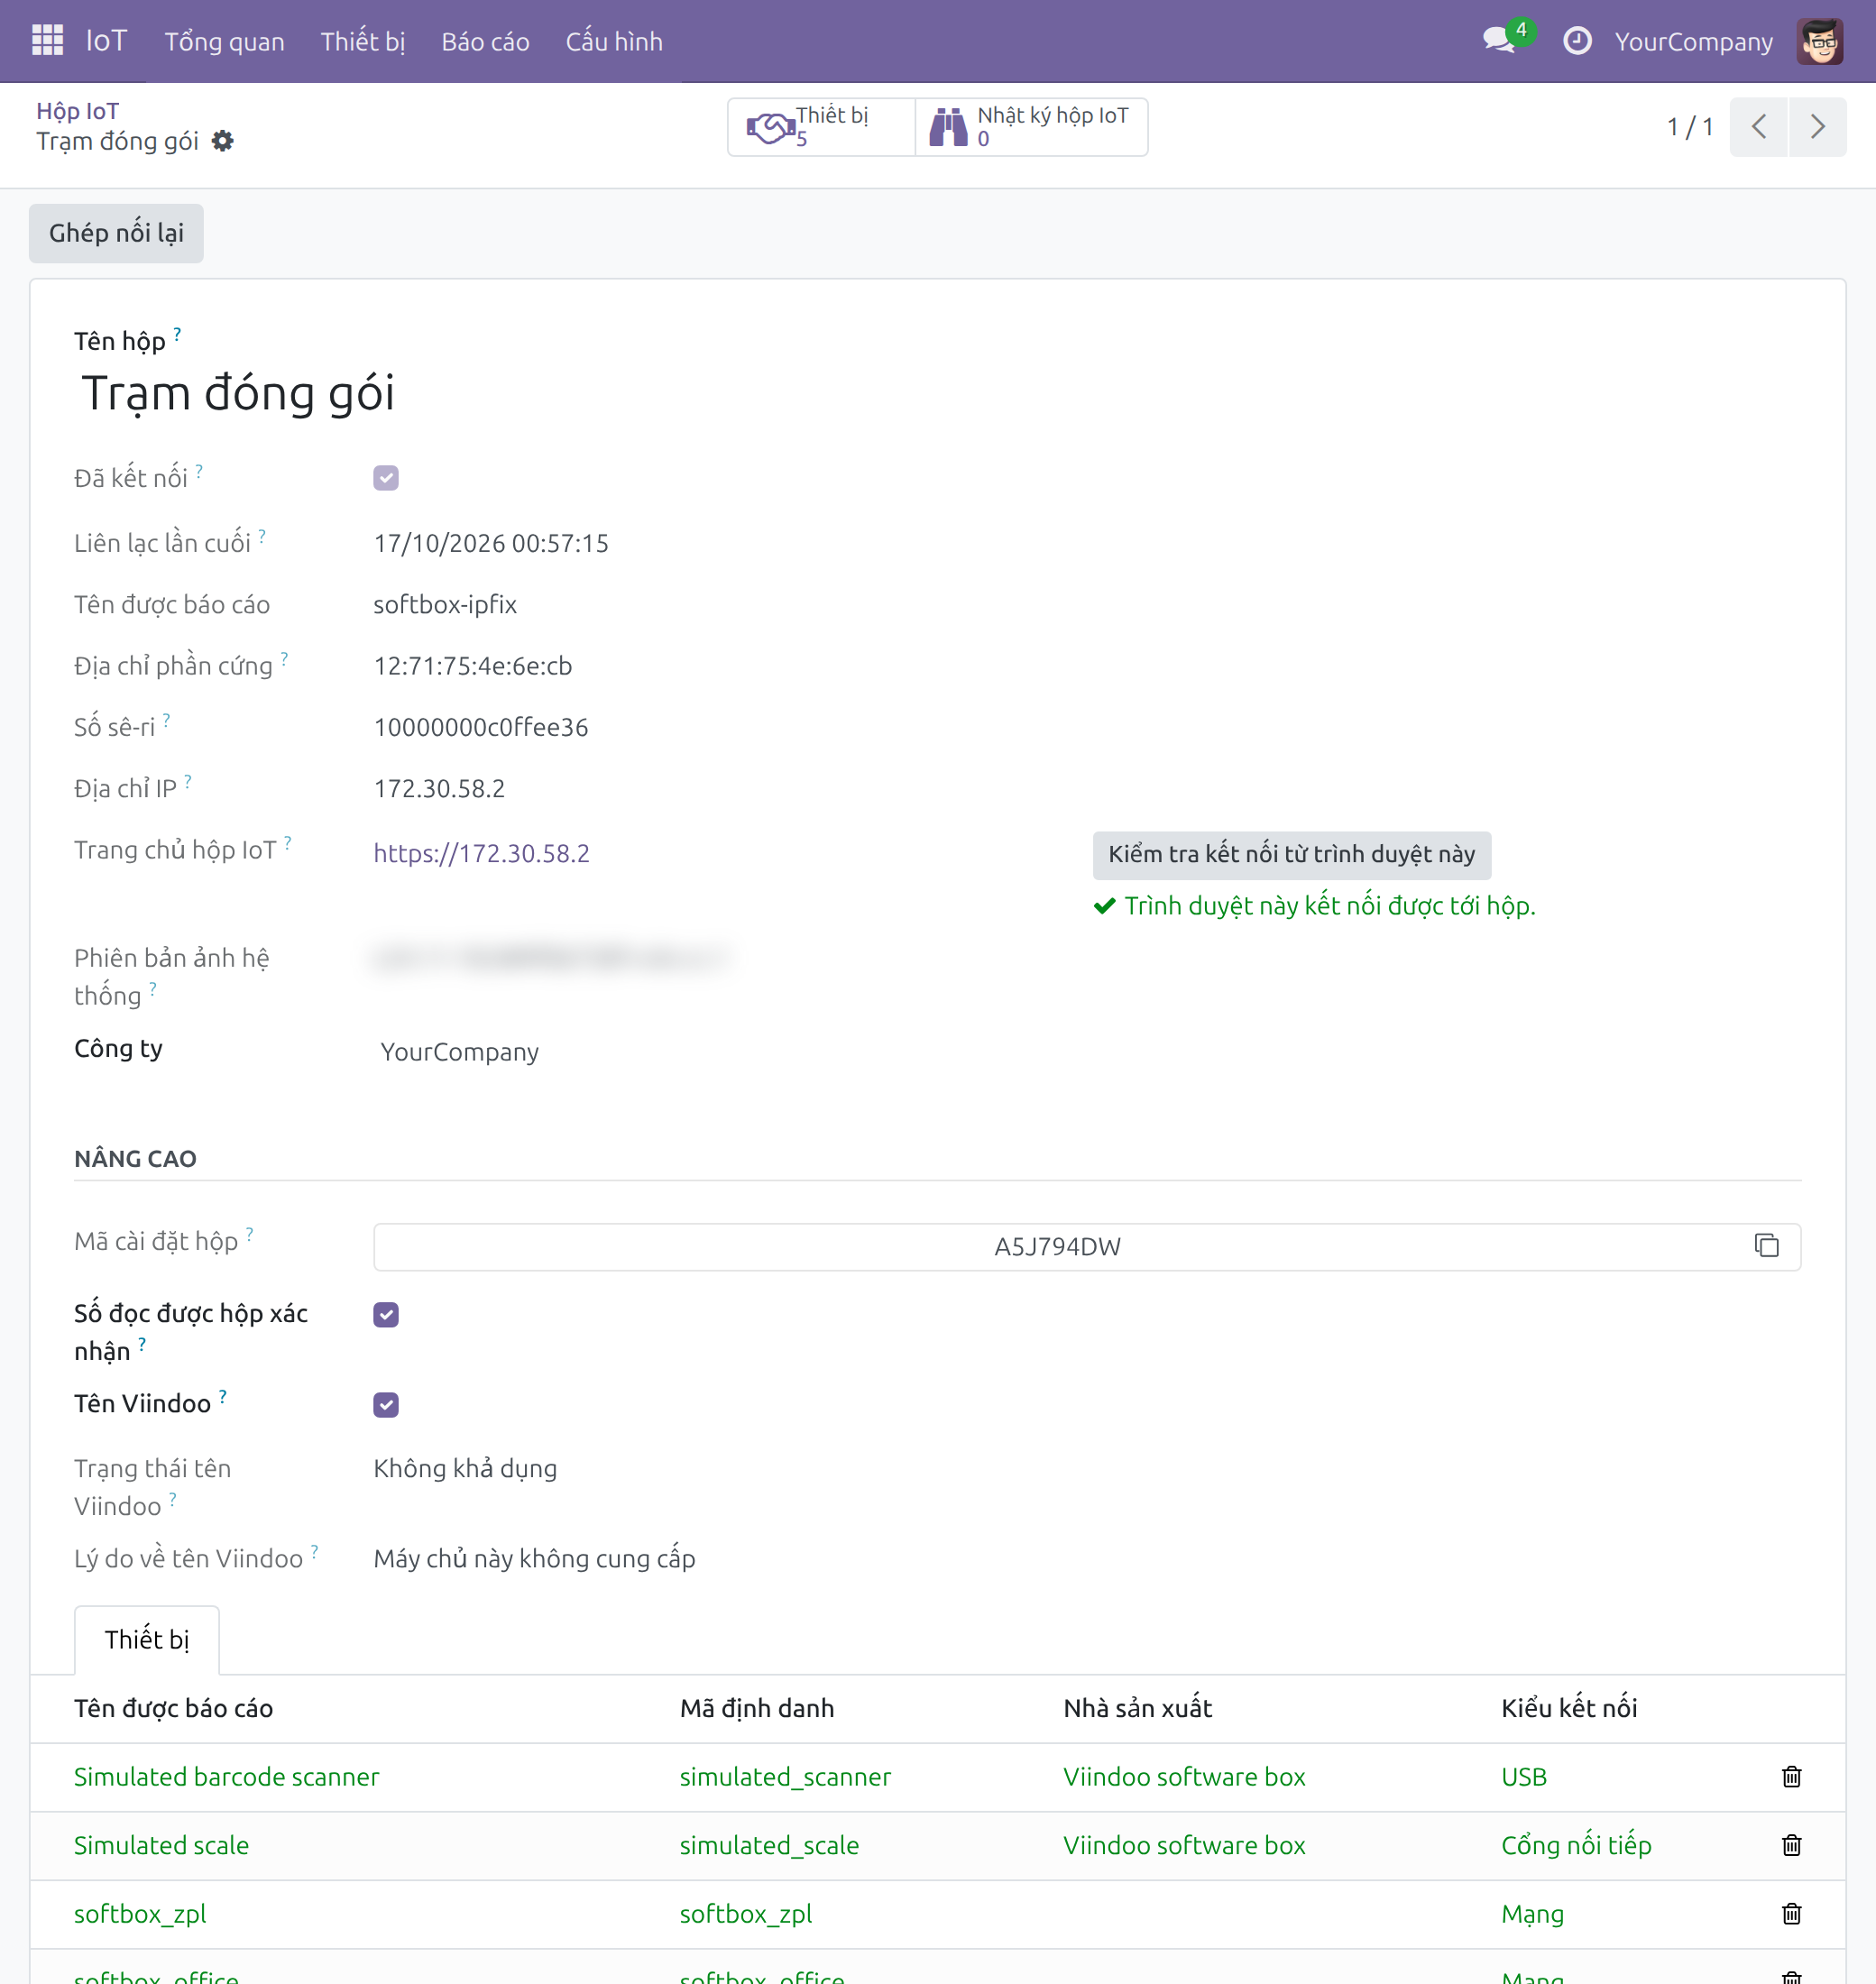This screenshot has height=1984, width=1876.
Task: Open the Công ty field YourCompany
Action: pyautogui.click(x=1086, y=1052)
